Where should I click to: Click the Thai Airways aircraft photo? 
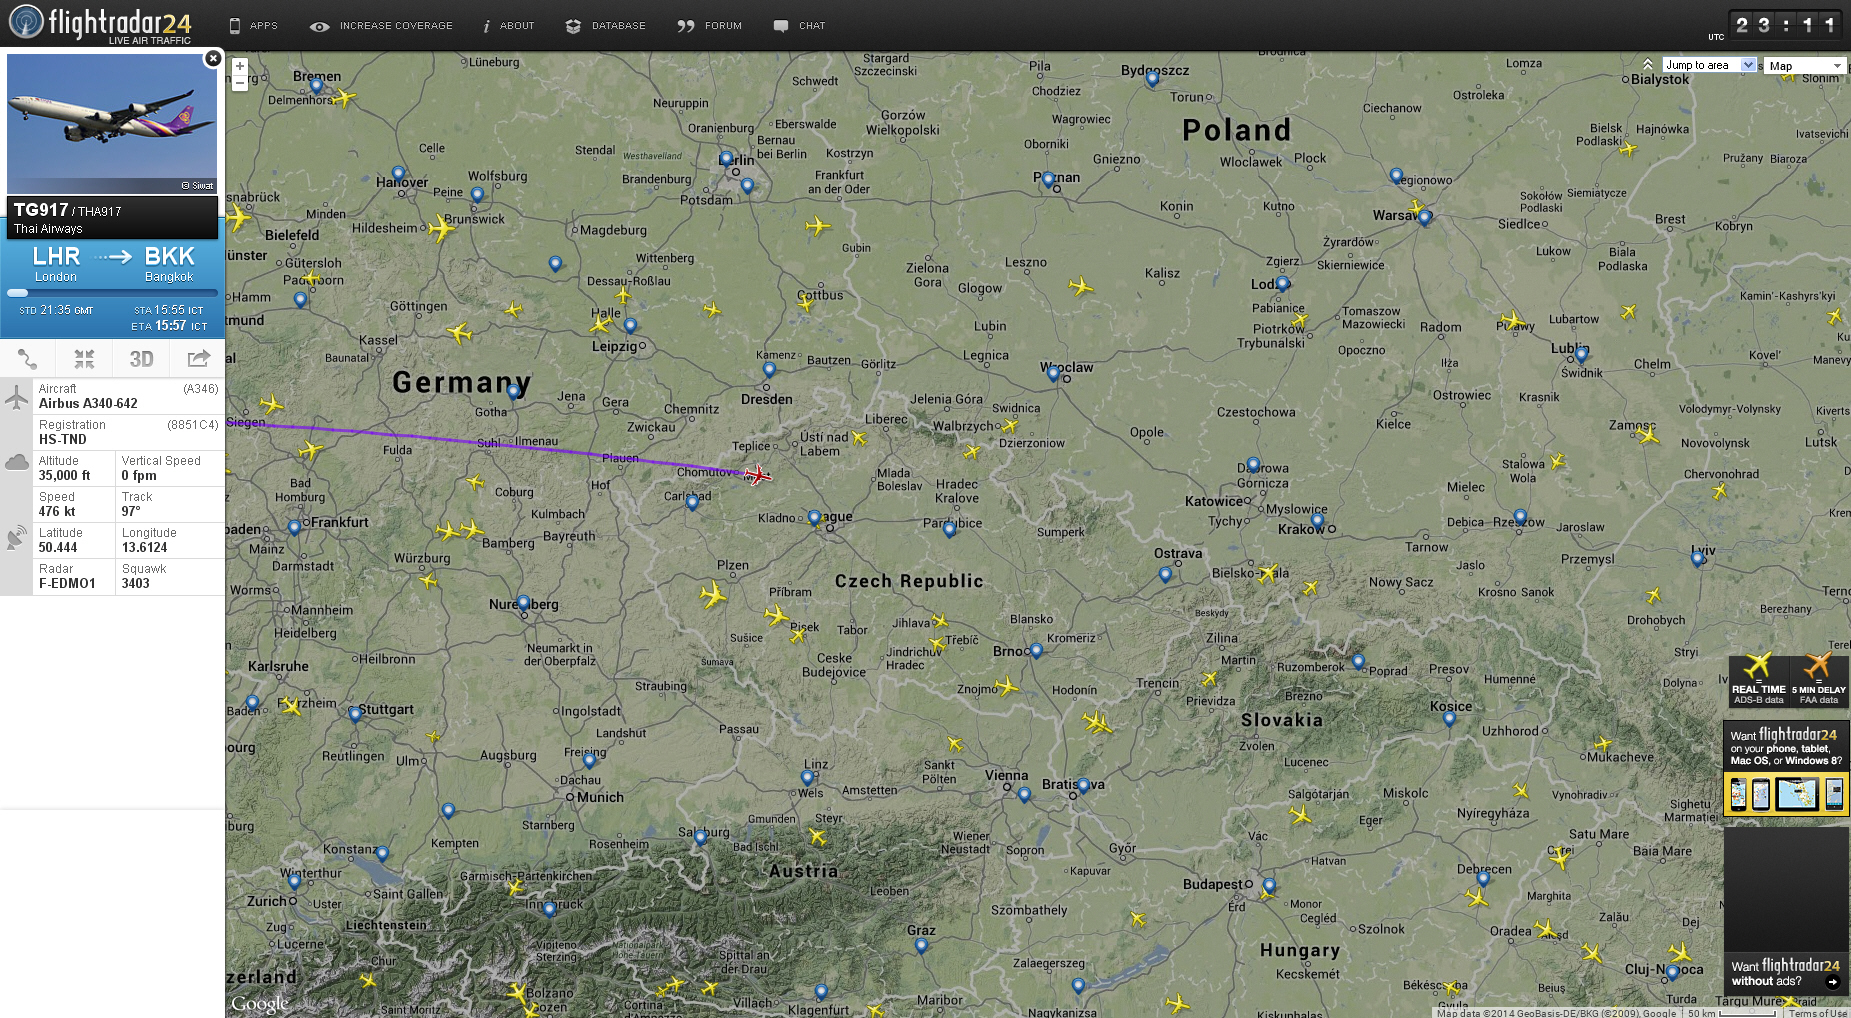(x=112, y=123)
